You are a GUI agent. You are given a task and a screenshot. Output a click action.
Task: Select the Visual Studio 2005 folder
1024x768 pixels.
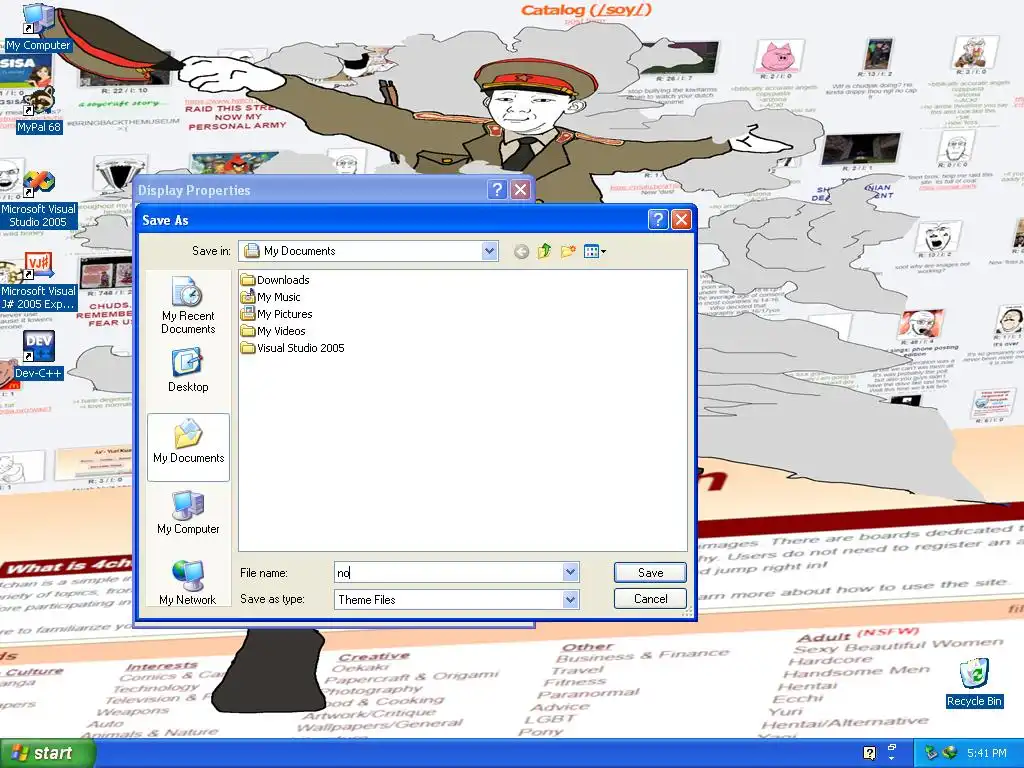(293, 348)
